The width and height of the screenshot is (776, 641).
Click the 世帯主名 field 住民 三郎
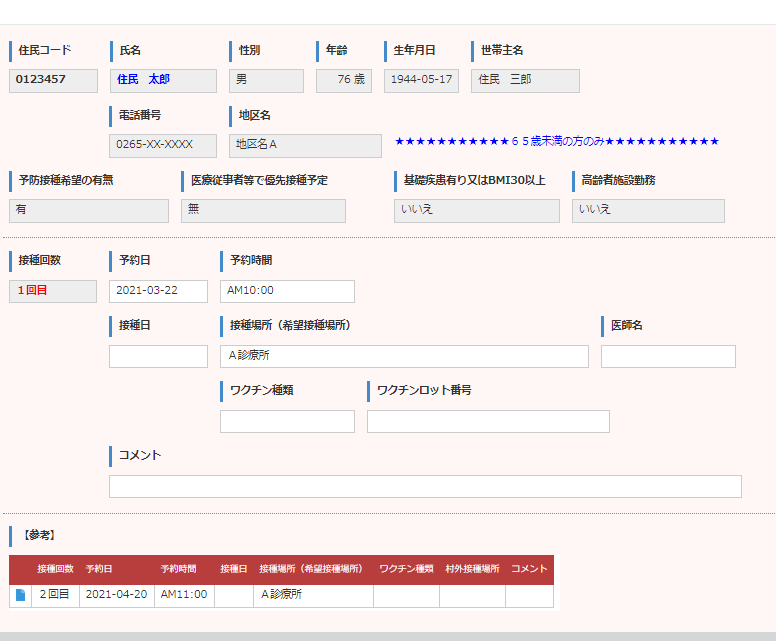pos(525,80)
